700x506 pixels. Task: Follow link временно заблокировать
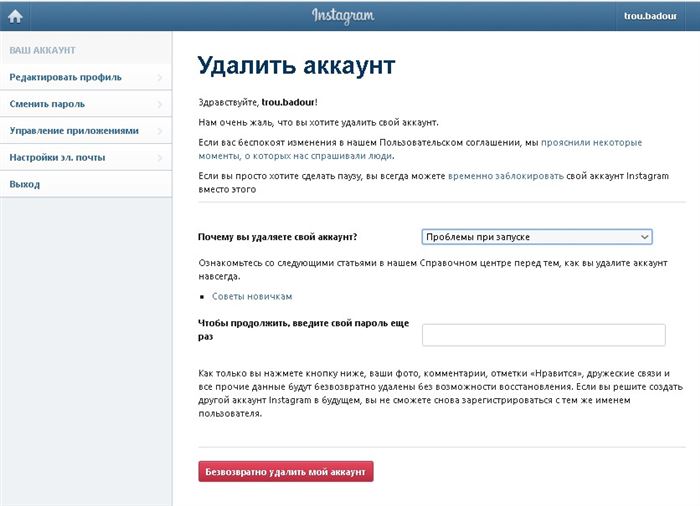click(x=506, y=176)
